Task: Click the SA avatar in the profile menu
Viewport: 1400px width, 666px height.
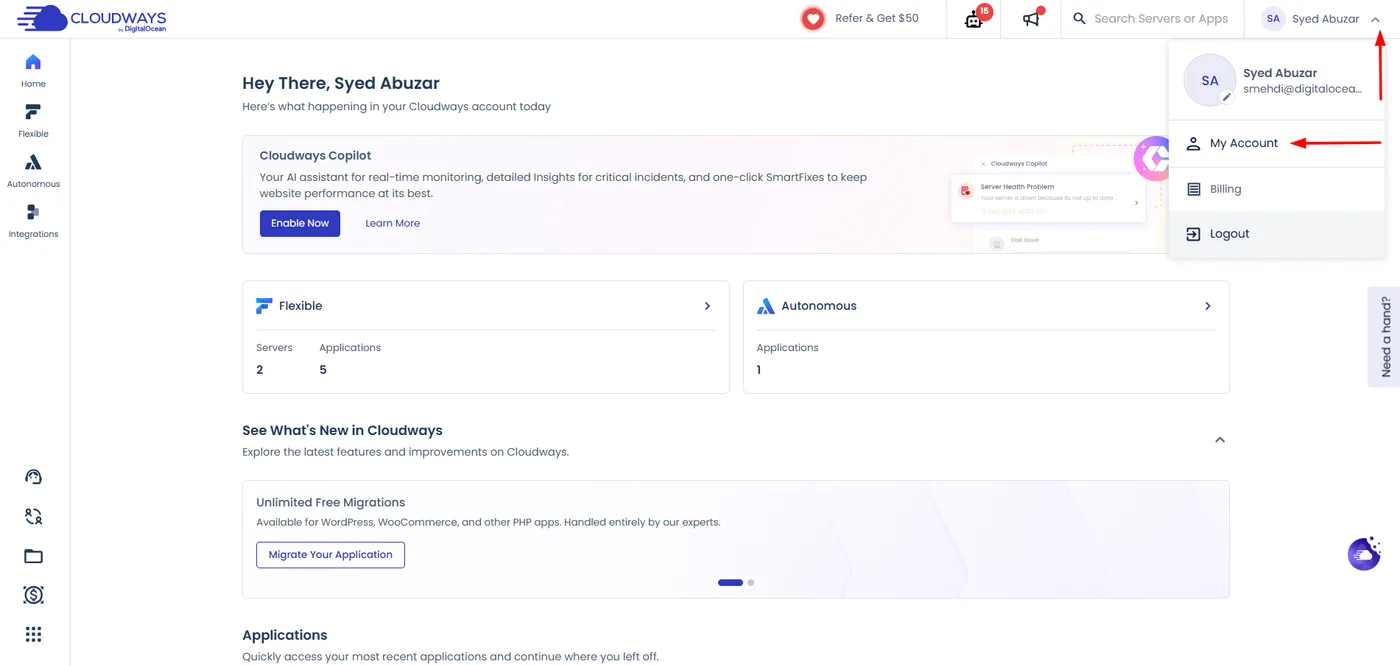Action: coord(1210,80)
